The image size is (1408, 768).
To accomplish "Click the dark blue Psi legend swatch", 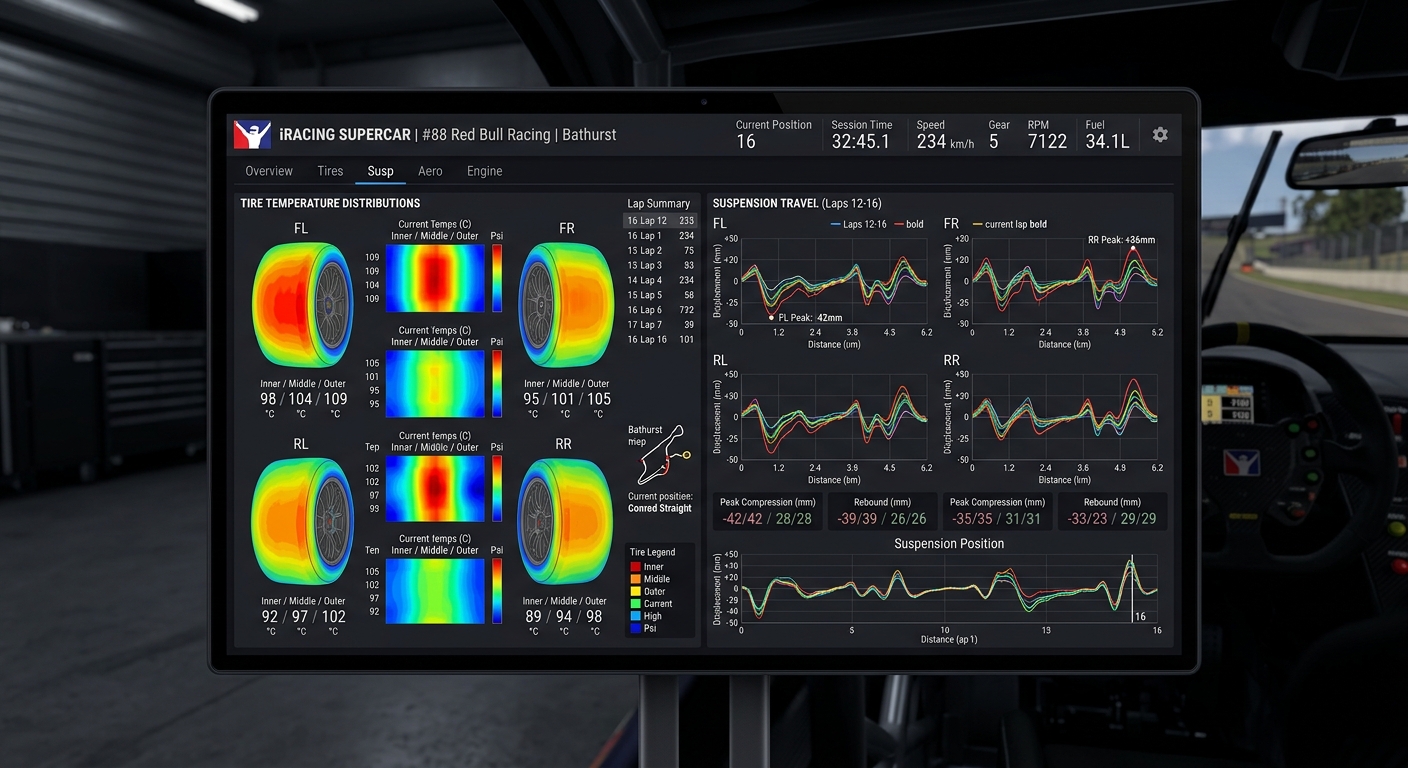I will 635,629.
